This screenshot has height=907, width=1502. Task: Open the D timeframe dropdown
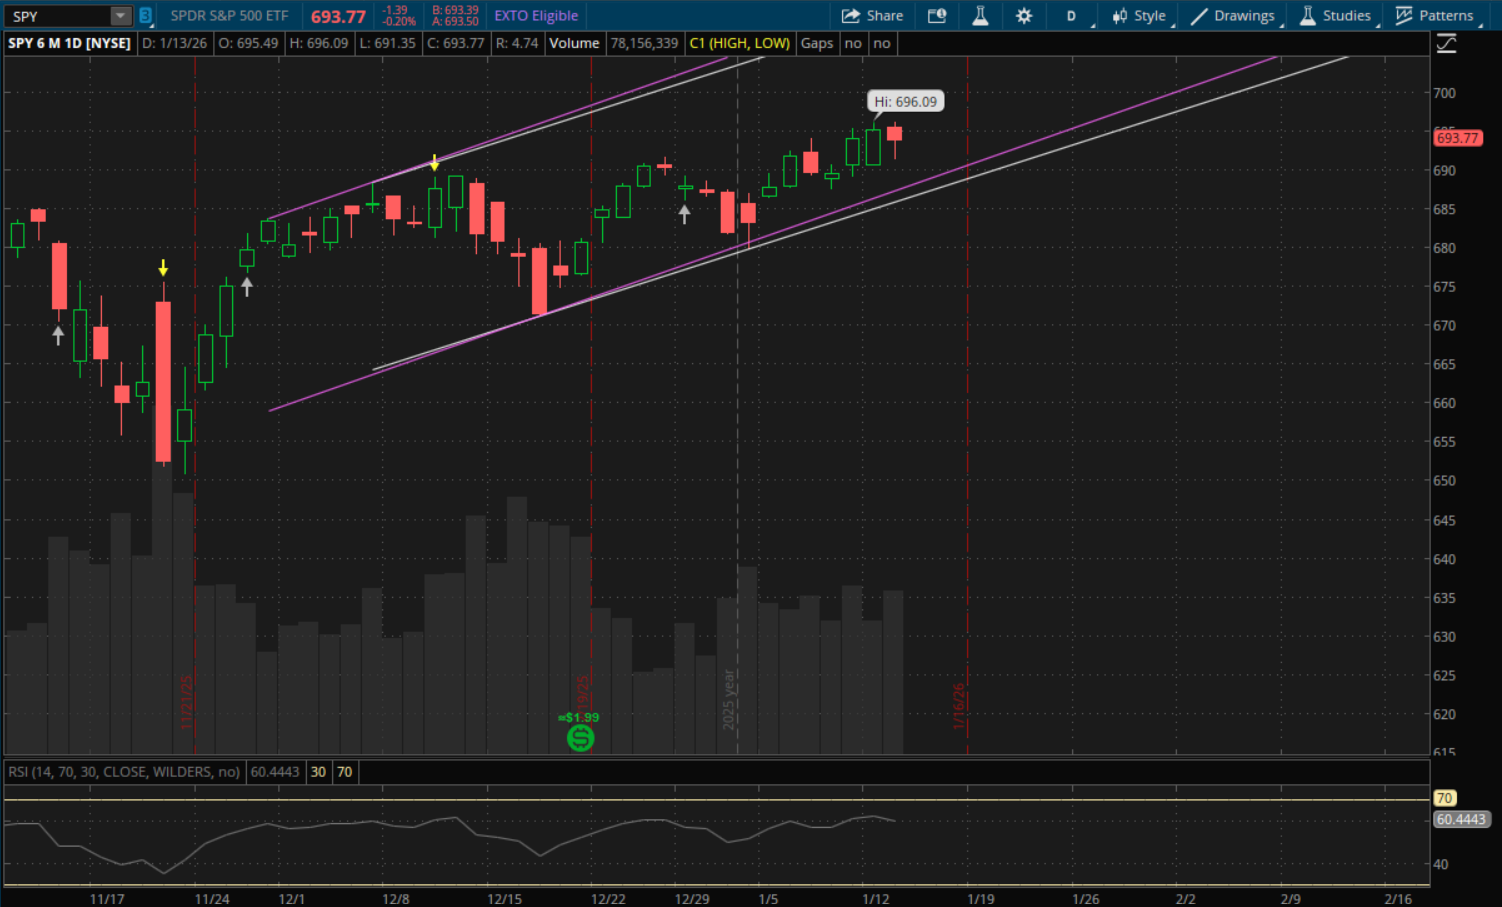(x=1072, y=16)
